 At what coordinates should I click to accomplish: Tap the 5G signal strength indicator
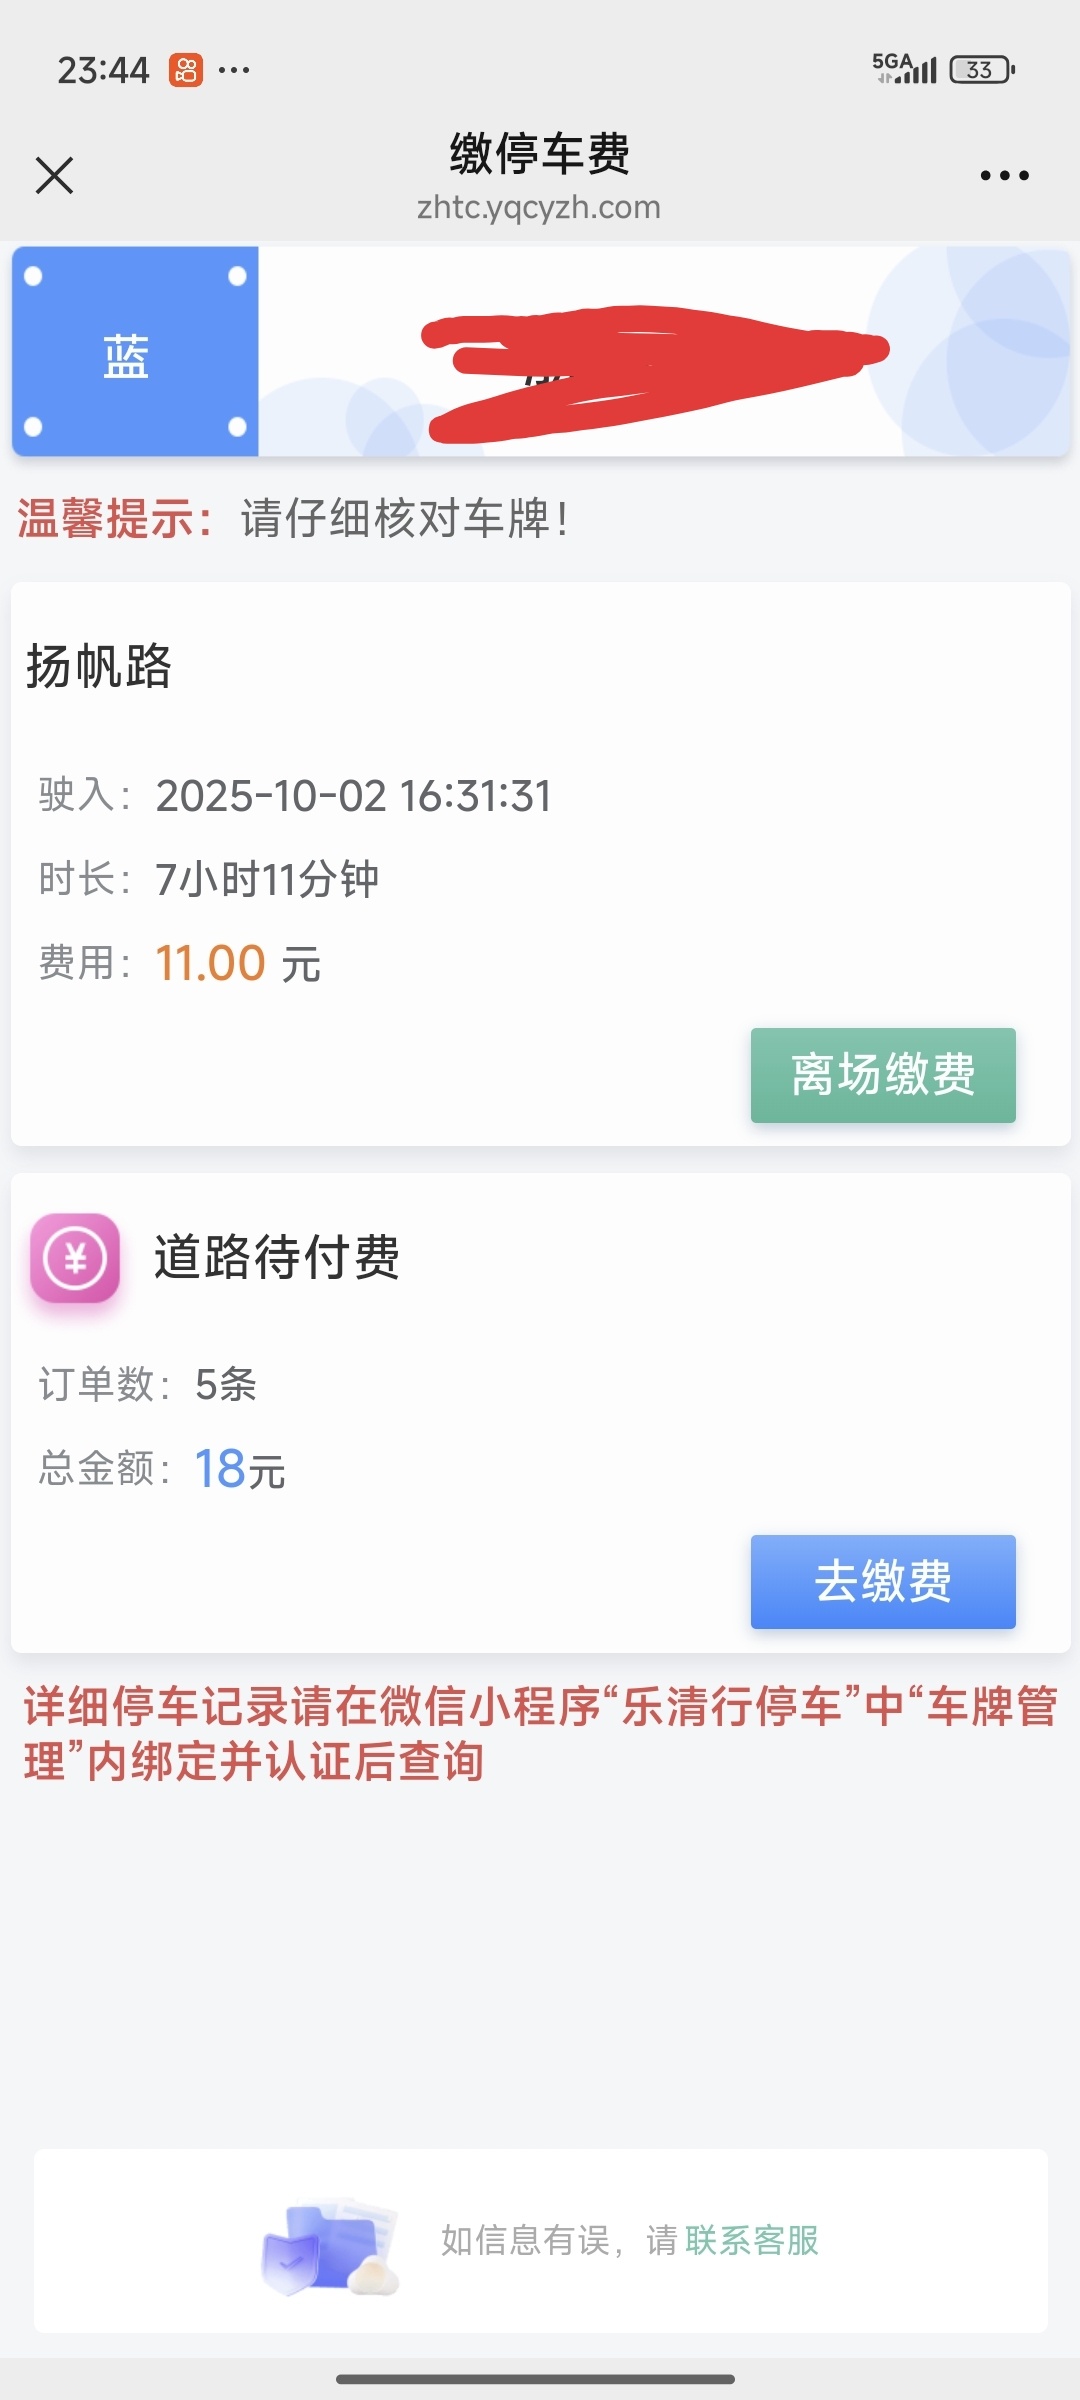click(904, 69)
